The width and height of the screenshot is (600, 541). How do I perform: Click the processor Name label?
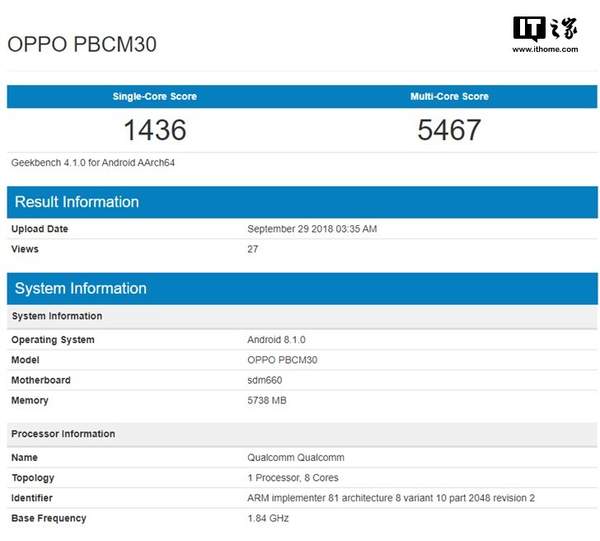pyautogui.click(x=24, y=458)
